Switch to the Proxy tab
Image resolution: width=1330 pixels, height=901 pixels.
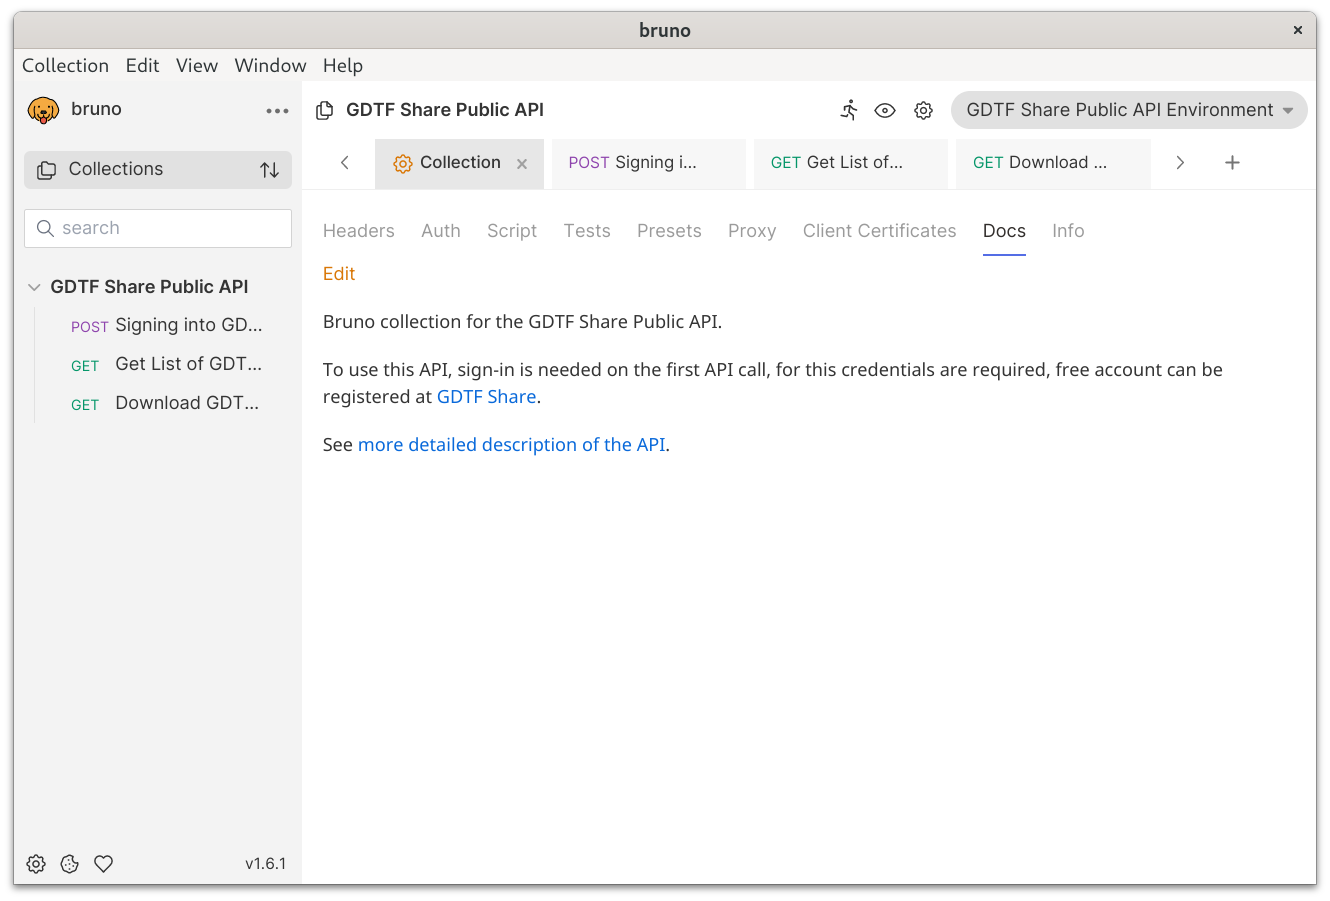(752, 231)
